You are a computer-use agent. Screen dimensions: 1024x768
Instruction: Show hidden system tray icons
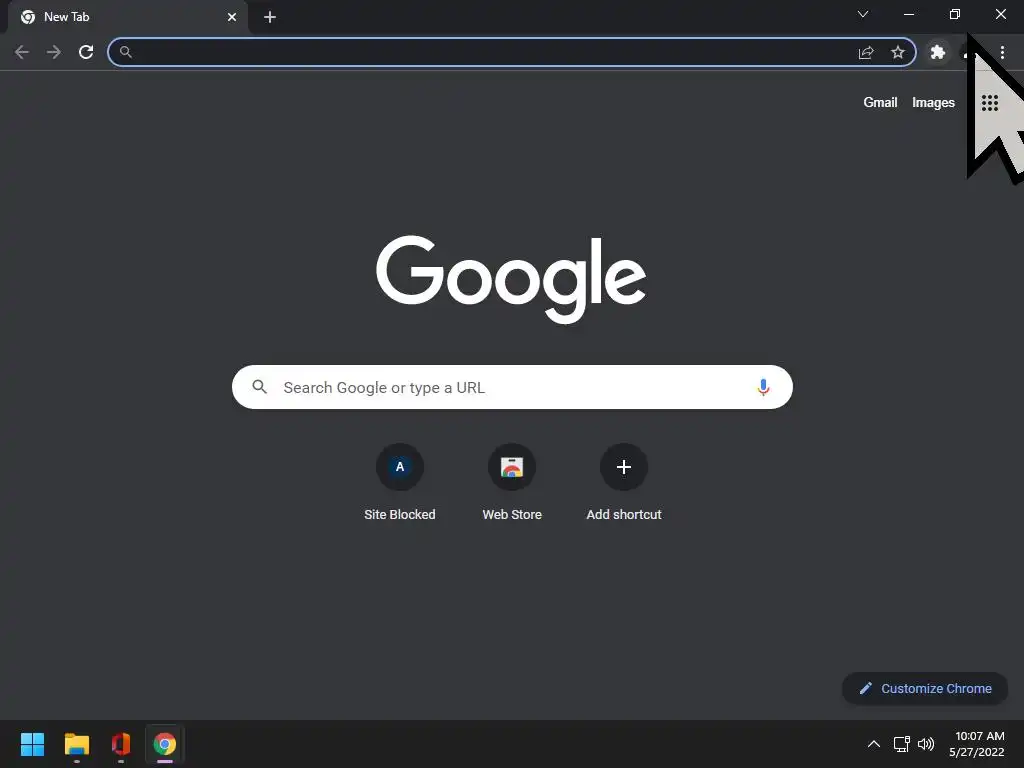[x=874, y=744]
